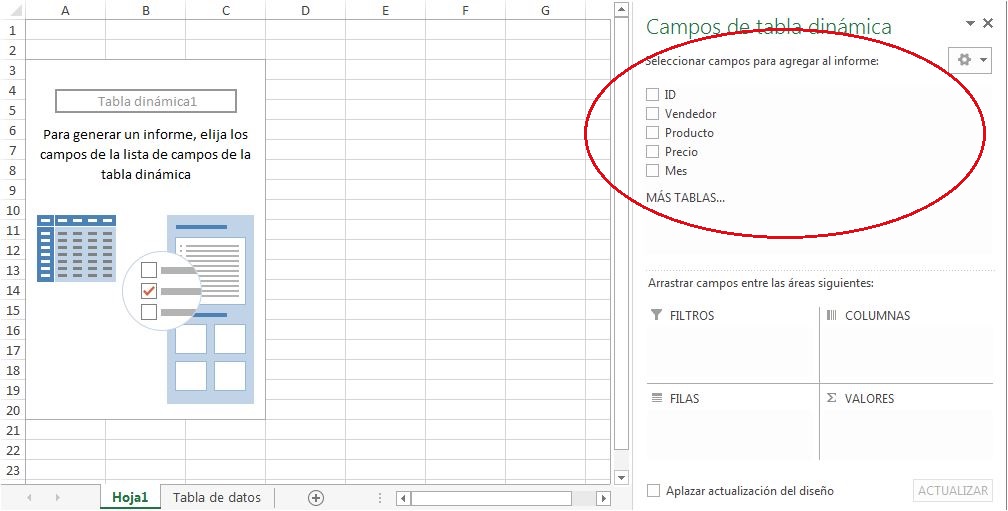The height and width of the screenshot is (511, 1008).
Task: Check the ID field checkbox
Action: point(652,94)
